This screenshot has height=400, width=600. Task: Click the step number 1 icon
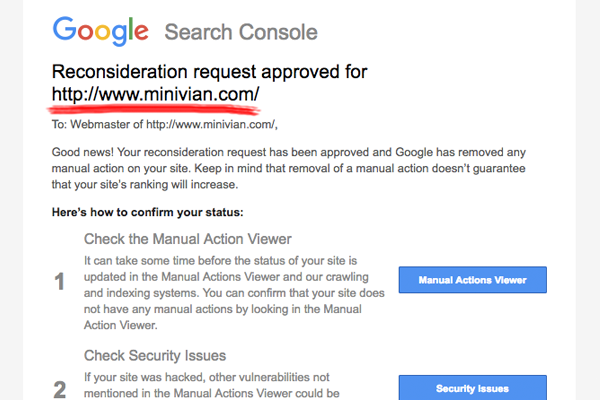(59, 281)
